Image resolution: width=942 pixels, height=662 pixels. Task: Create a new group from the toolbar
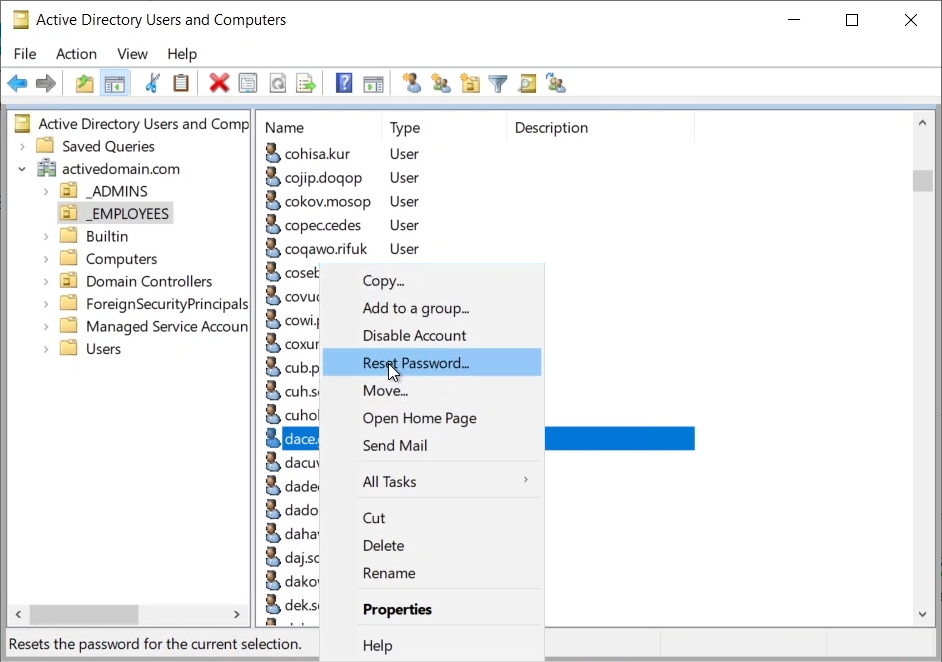(x=441, y=83)
